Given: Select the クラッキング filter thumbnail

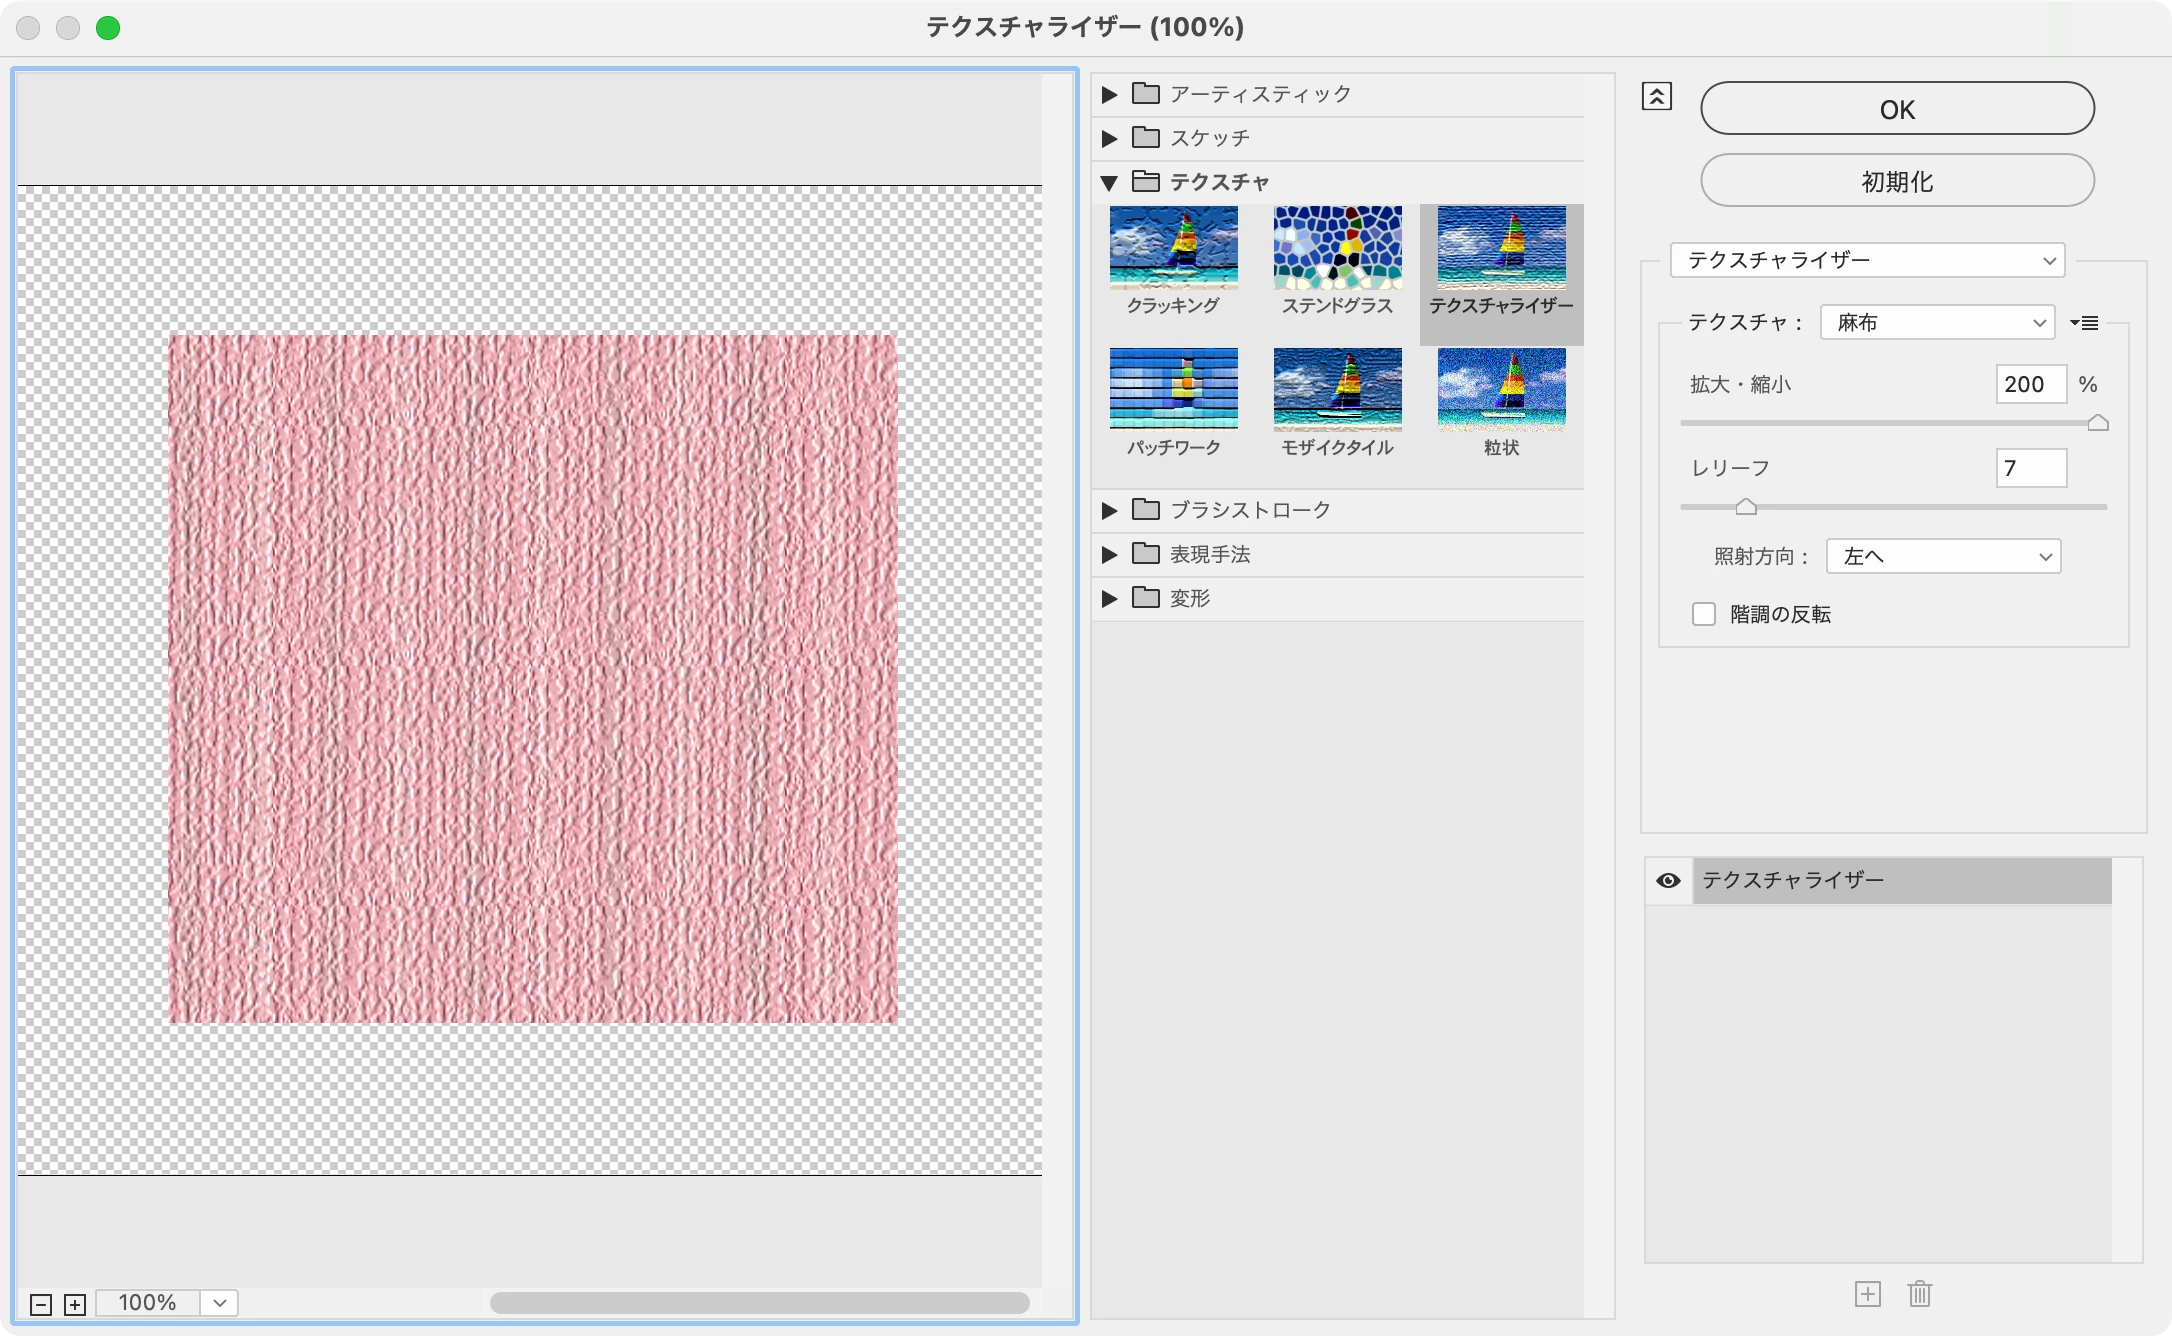Looking at the screenshot, I should [x=1173, y=248].
